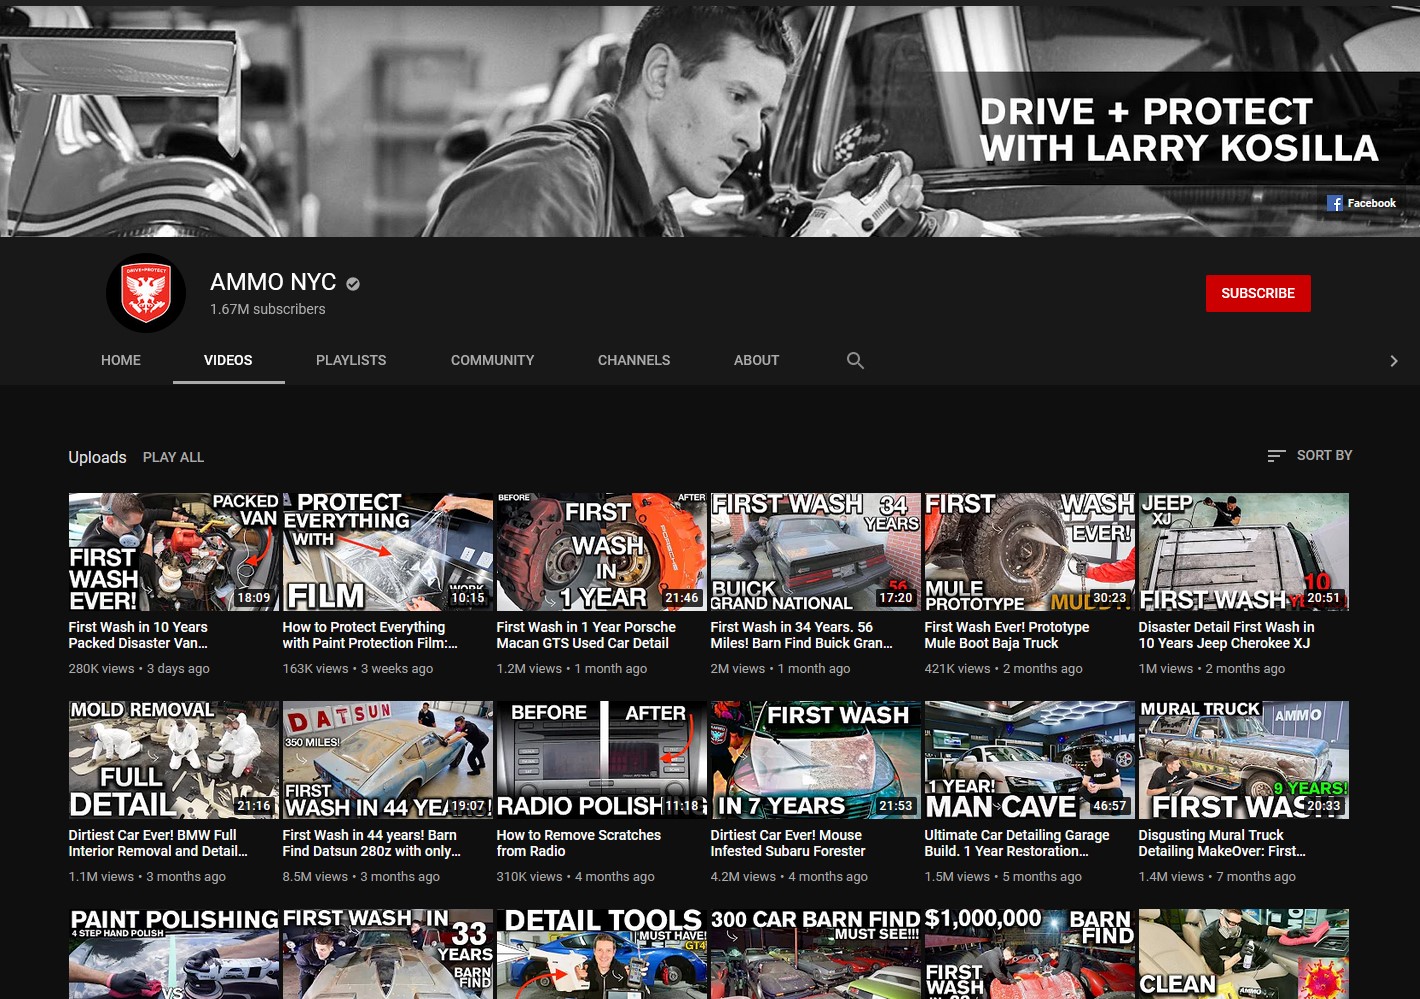
Task: Switch to the Home tab
Action: tap(121, 360)
